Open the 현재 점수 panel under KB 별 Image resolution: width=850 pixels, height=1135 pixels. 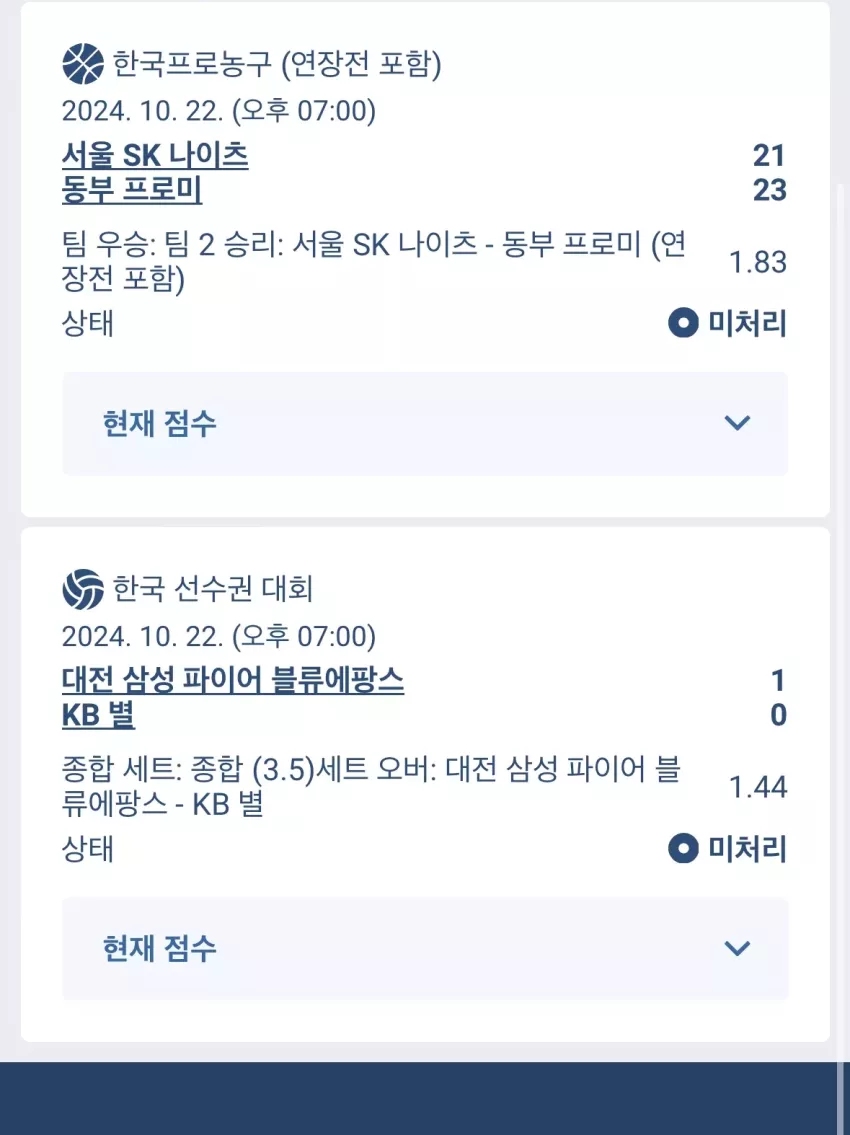point(425,949)
